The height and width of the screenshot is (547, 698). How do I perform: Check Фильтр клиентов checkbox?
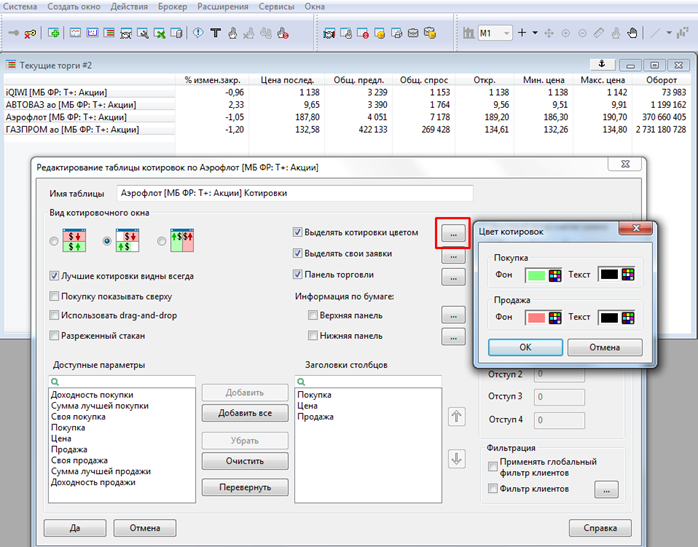click(x=493, y=488)
